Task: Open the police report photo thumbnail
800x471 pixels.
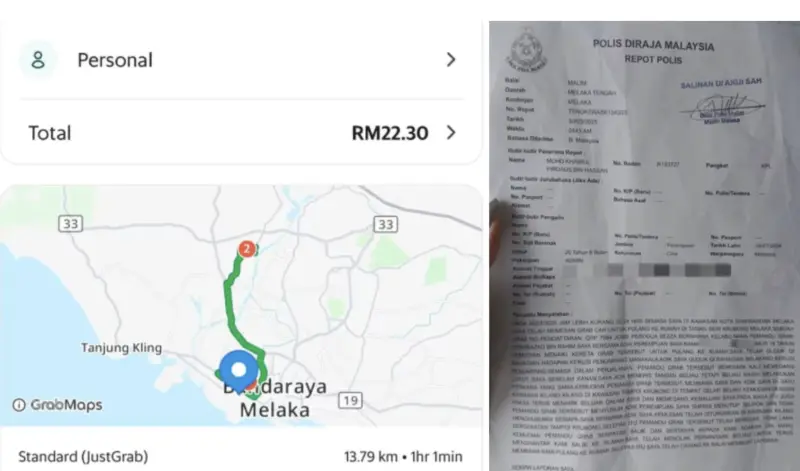Action: [644, 246]
